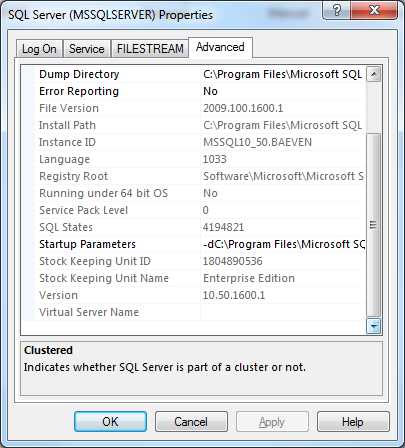This screenshot has height=448, width=405.
Task: Open Help for this dialog
Action: [353, 422]
